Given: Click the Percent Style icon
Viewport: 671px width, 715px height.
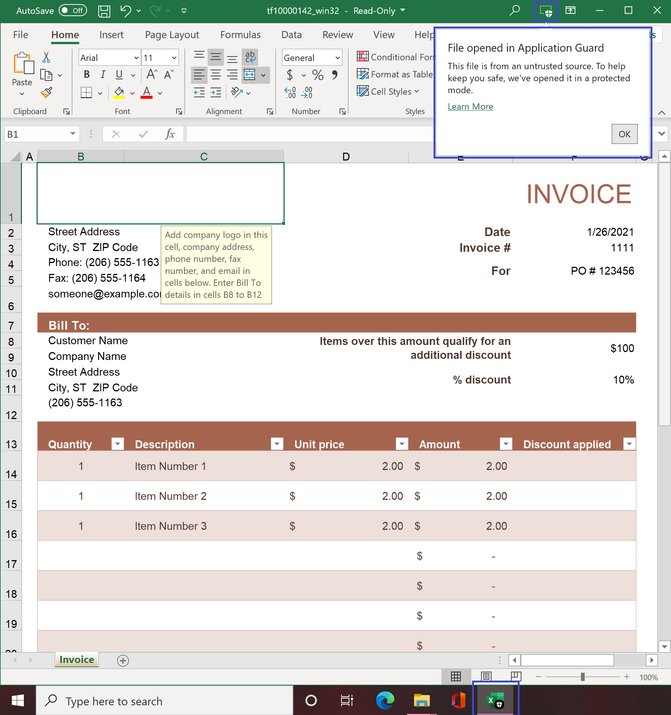Looking at the screenshot, I should tap(318, 75).
